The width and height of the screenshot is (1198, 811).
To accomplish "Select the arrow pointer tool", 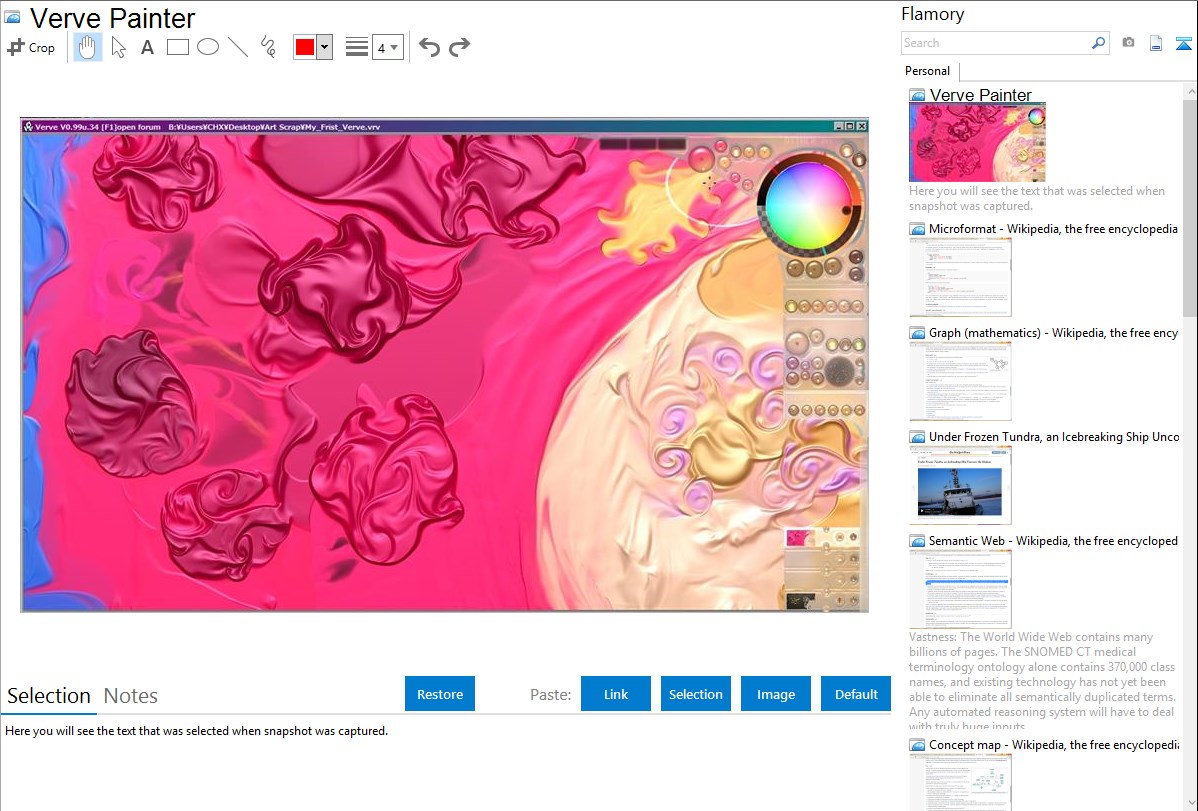I will (118, 47).
